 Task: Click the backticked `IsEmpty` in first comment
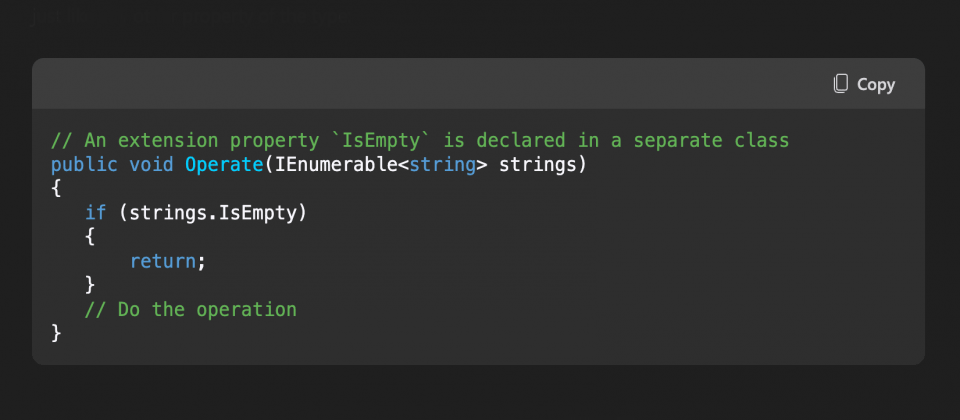pyautogui.click(x=381, y=141)
